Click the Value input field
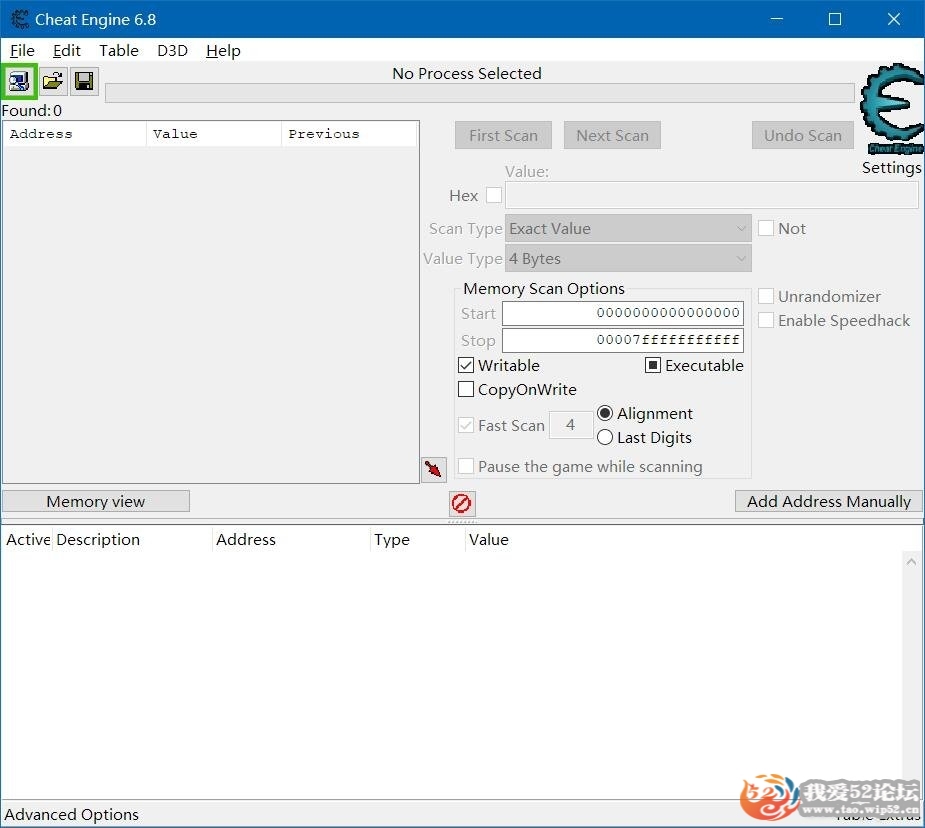Viewport: 925px width, 828px height. (x=711, y=195)
